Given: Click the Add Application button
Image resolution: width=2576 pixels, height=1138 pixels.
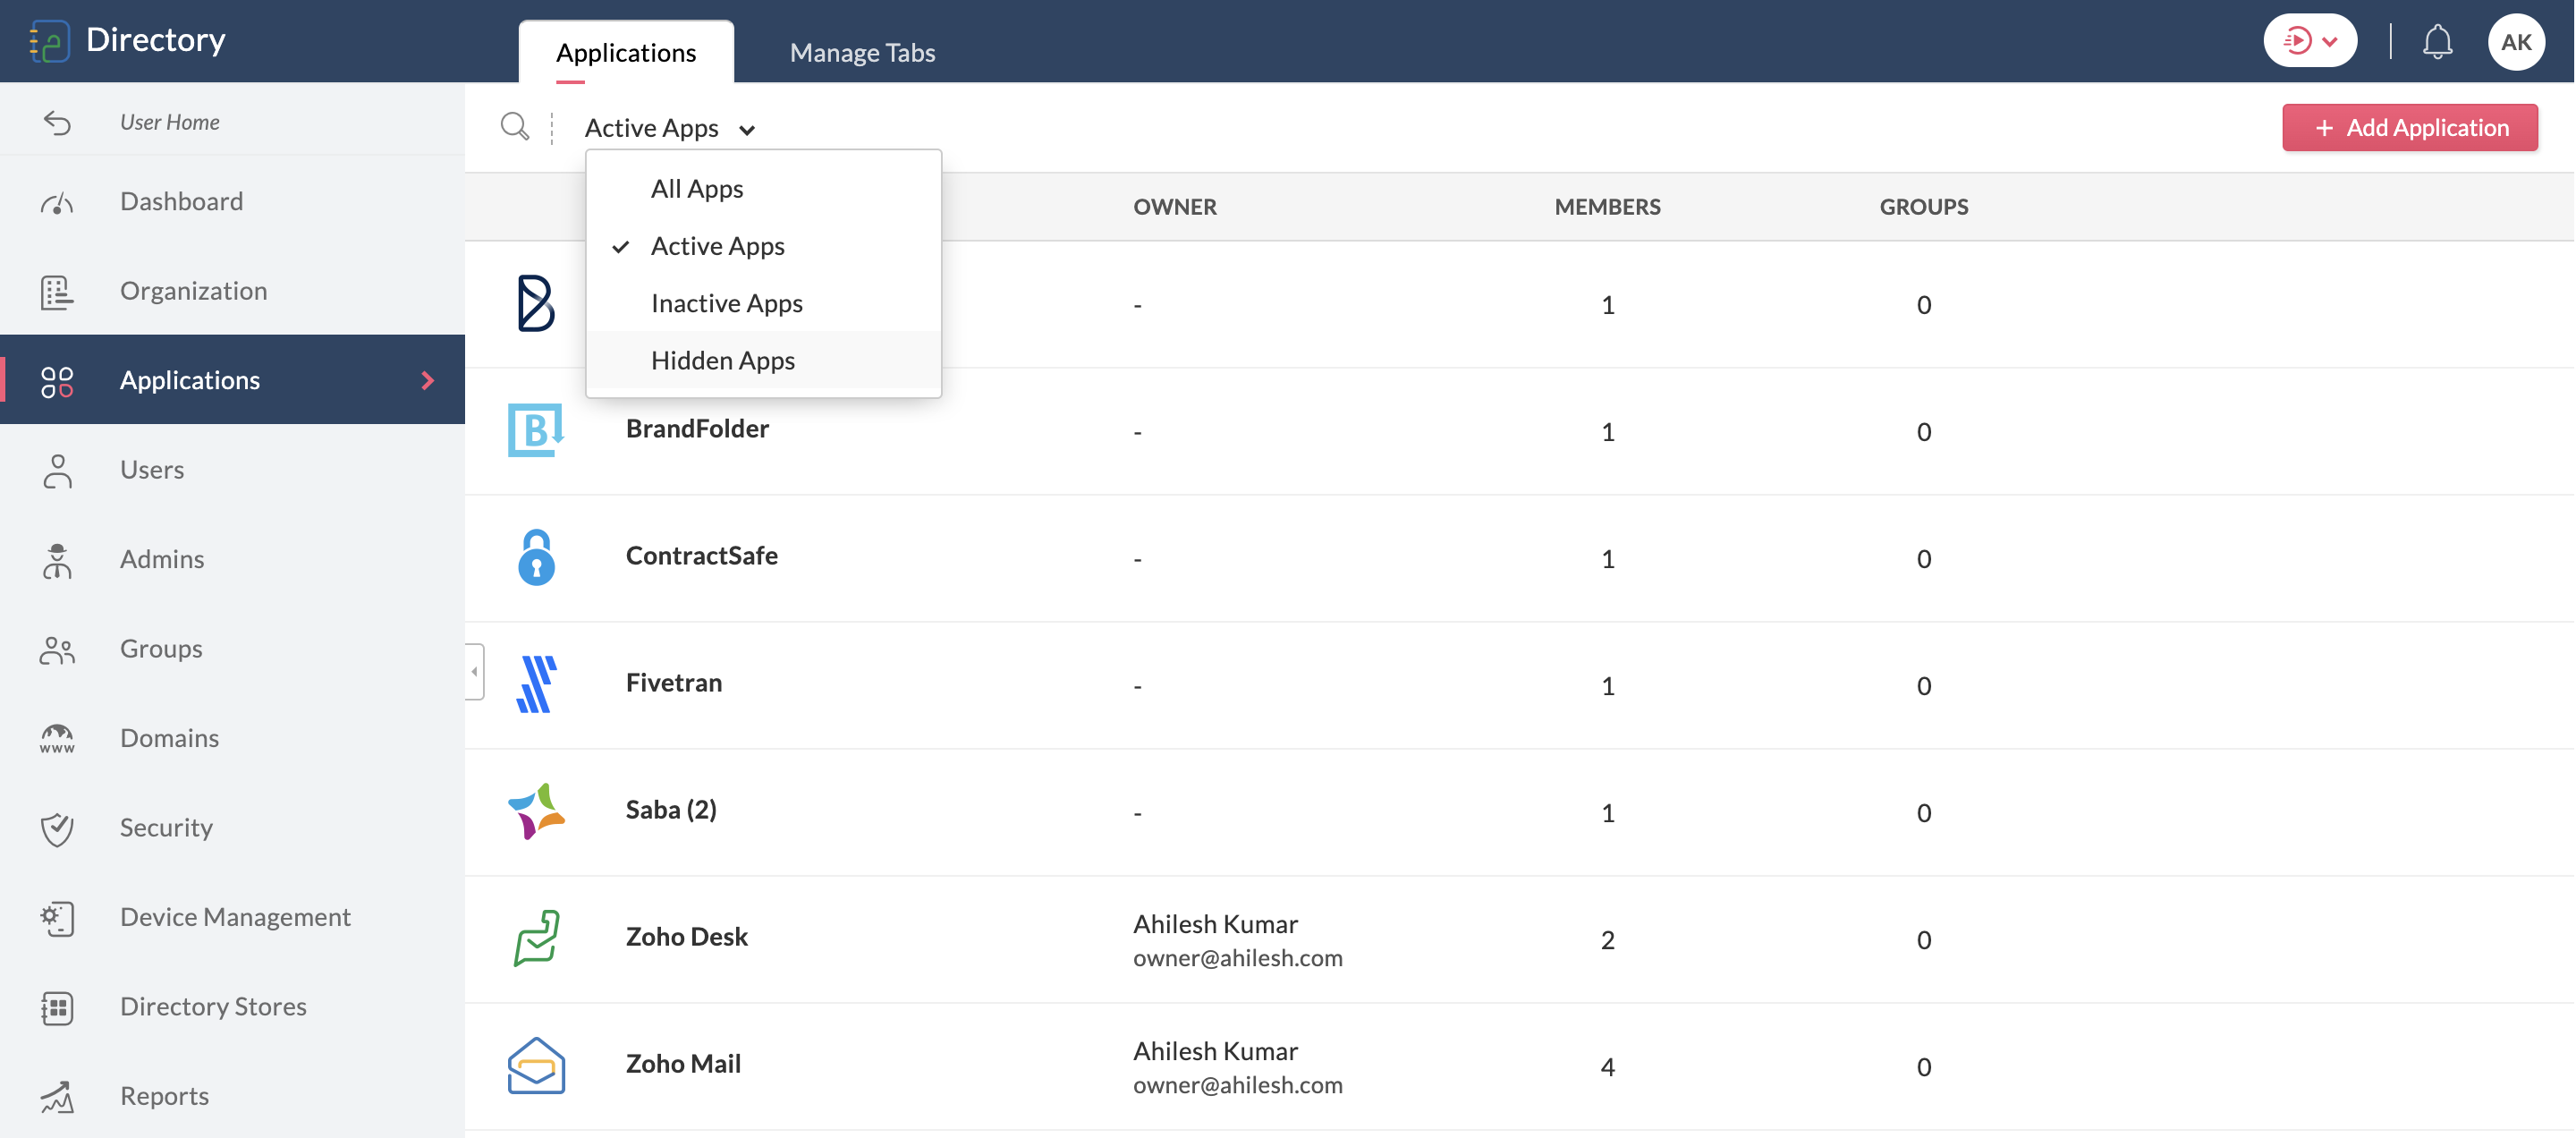Looking at the screenshot, I should 2408,128.
